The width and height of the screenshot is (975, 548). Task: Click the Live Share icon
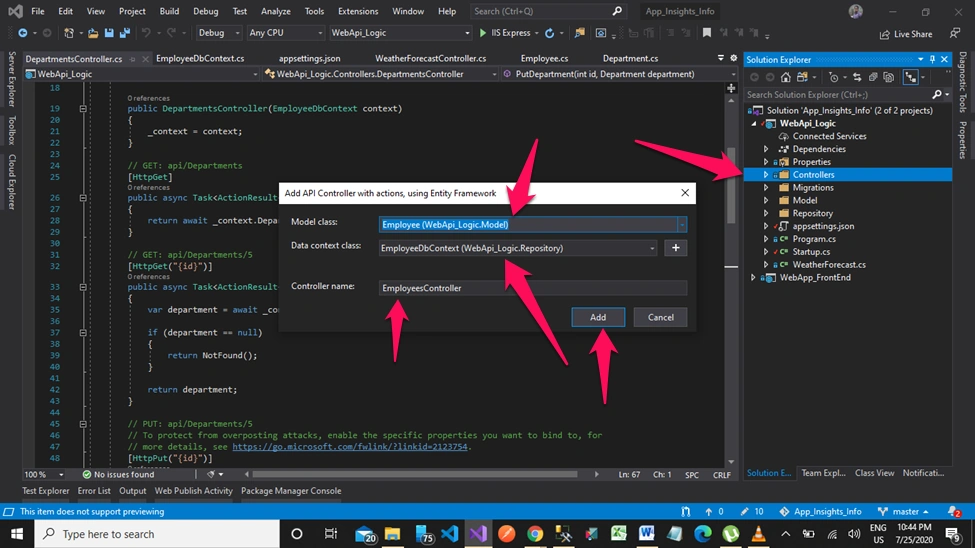click(x=884, y=34)
